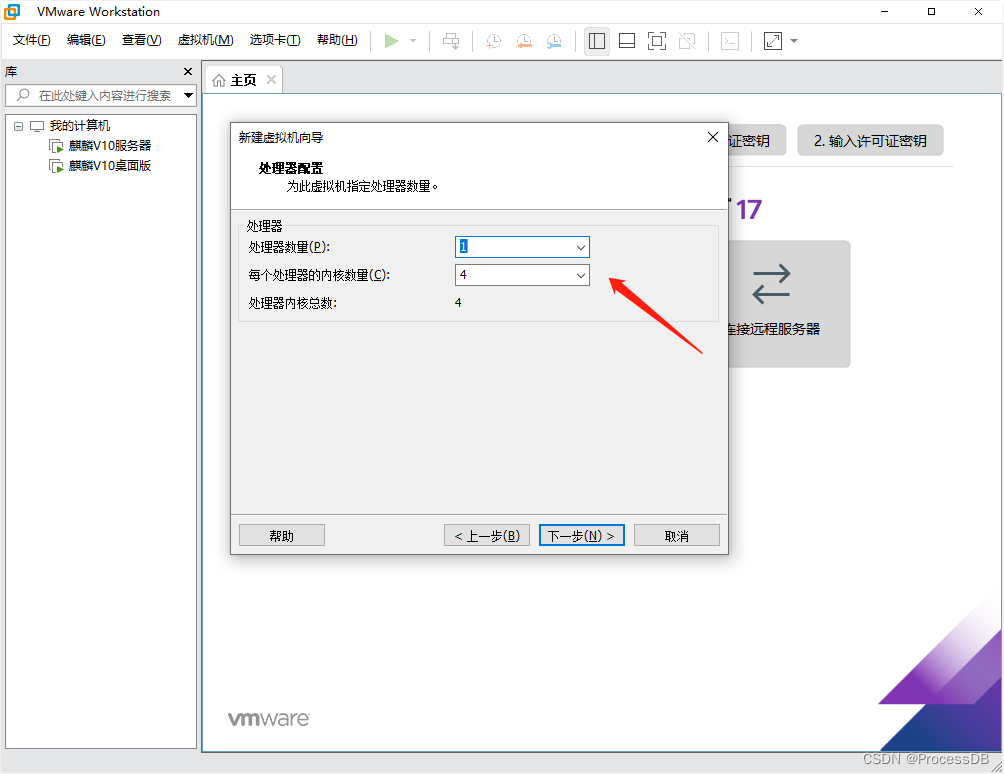Toggle the library sidebar view icon

point(597,41)
